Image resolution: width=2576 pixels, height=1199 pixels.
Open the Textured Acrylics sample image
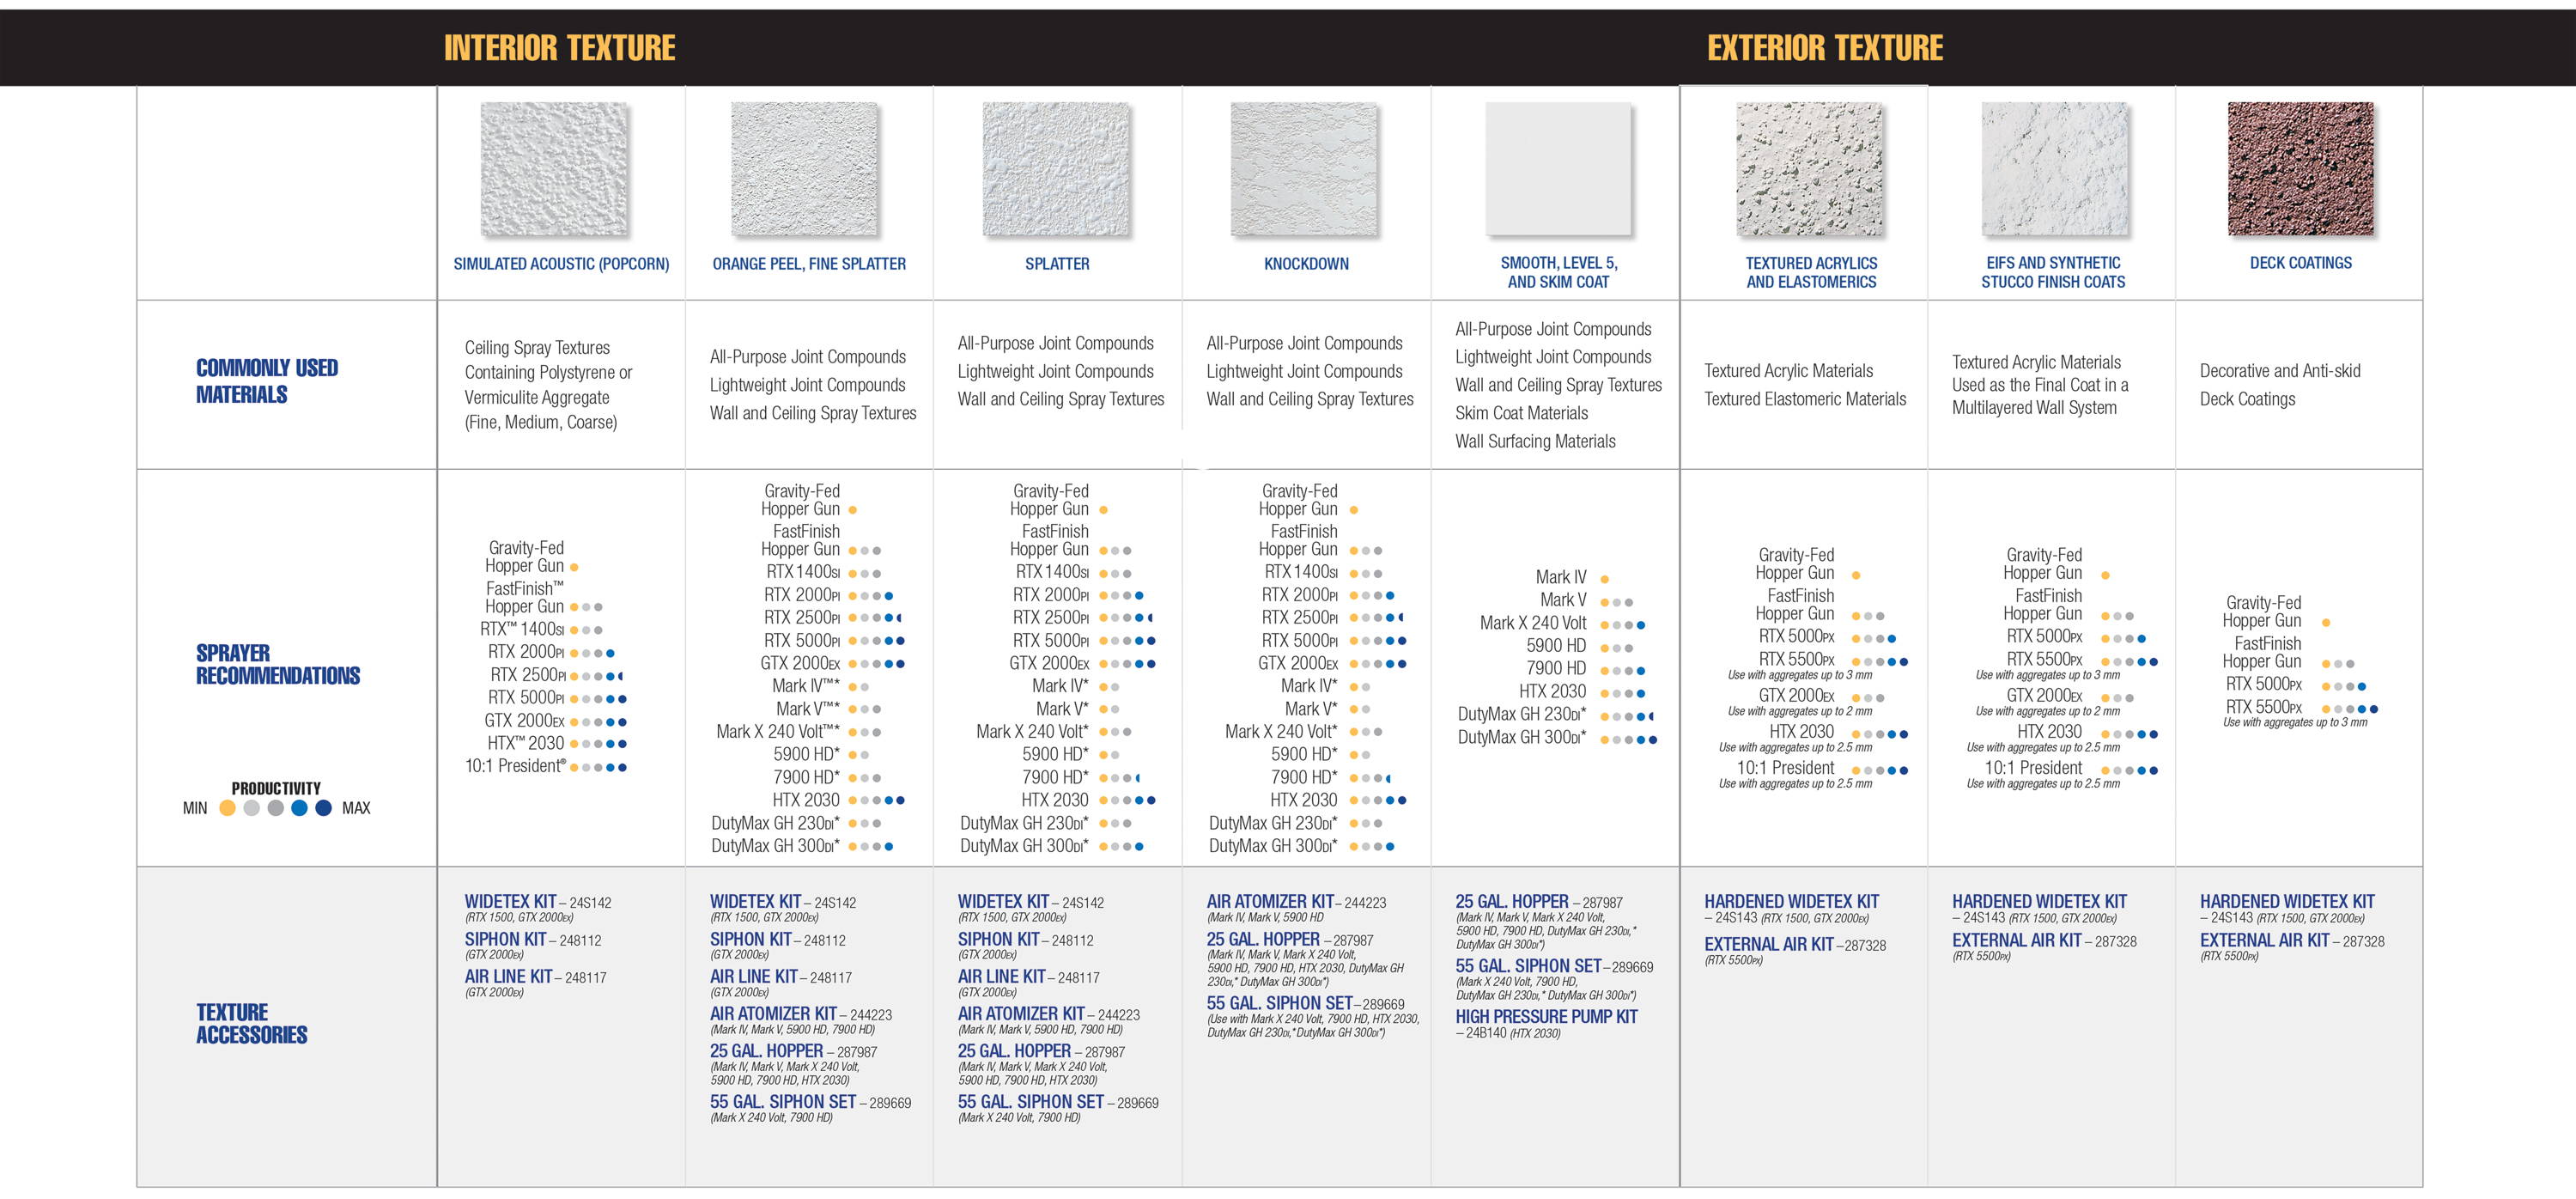click(x=1809, y=169)
